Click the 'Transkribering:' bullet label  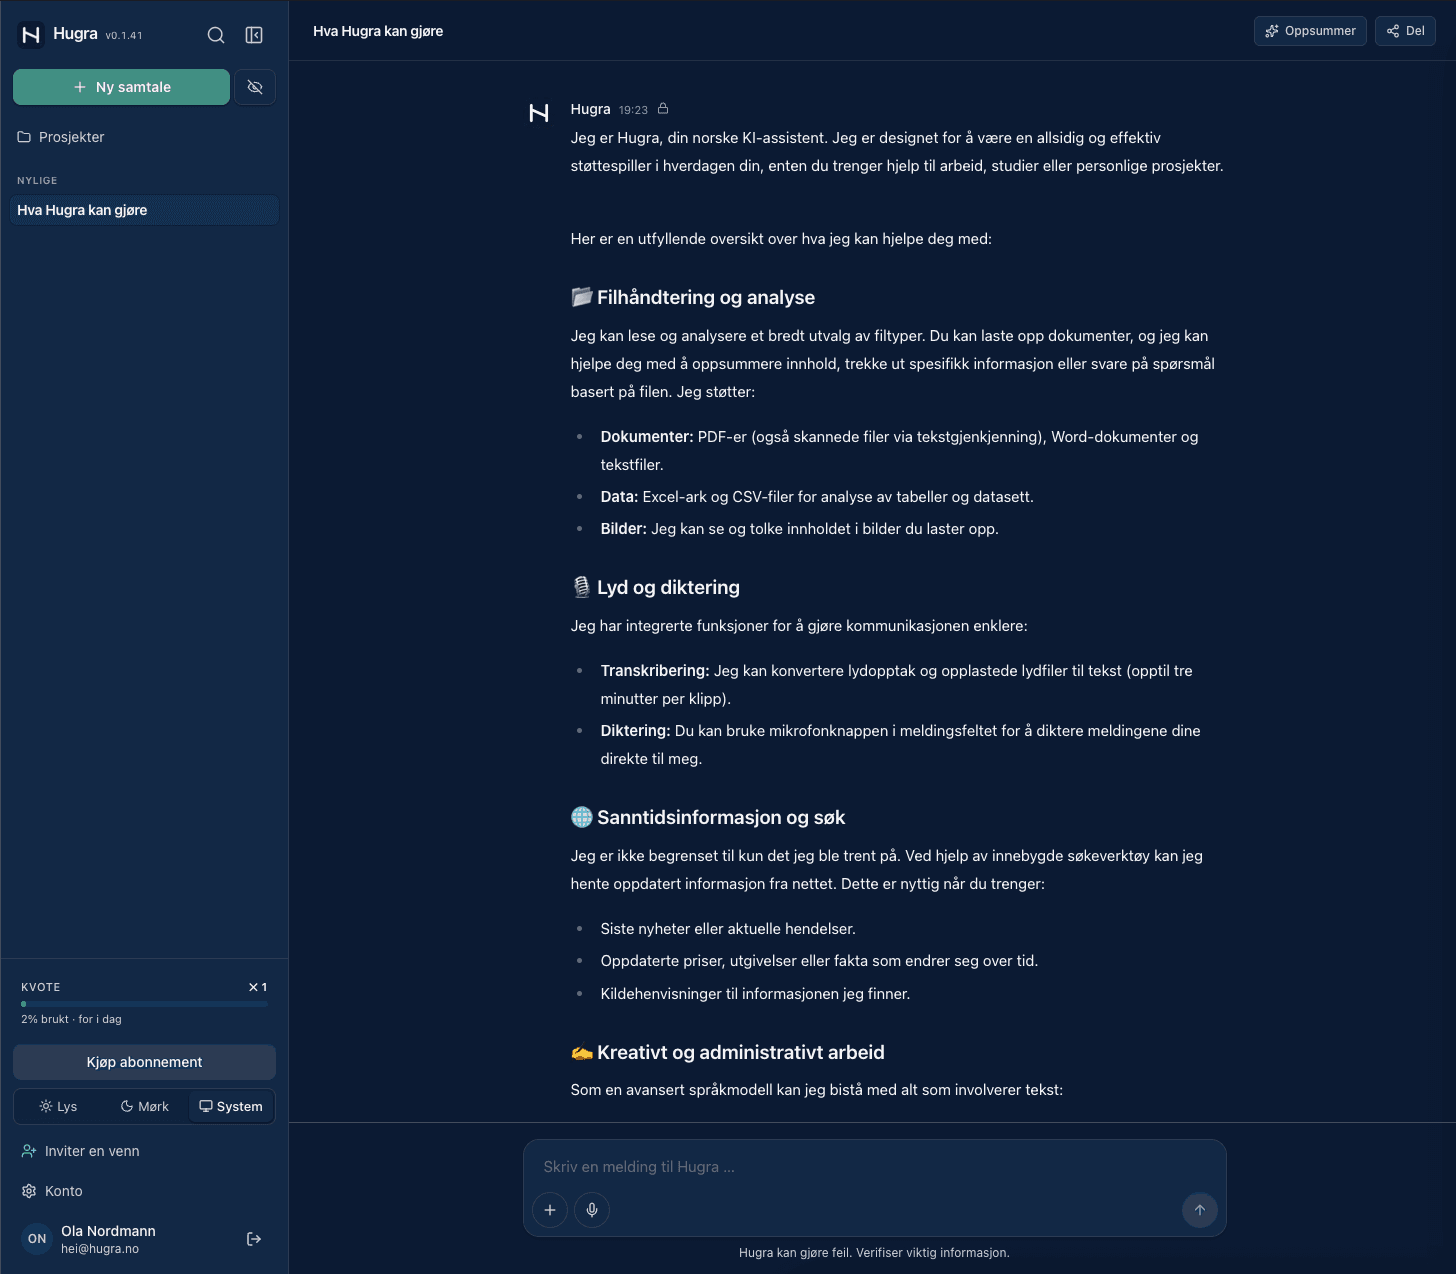click(655, 671)
